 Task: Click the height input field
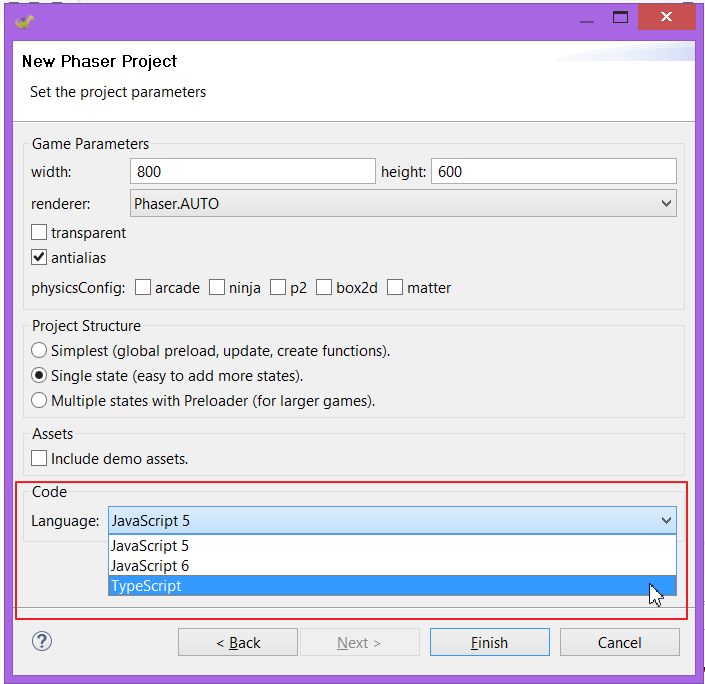coord(554,171)
